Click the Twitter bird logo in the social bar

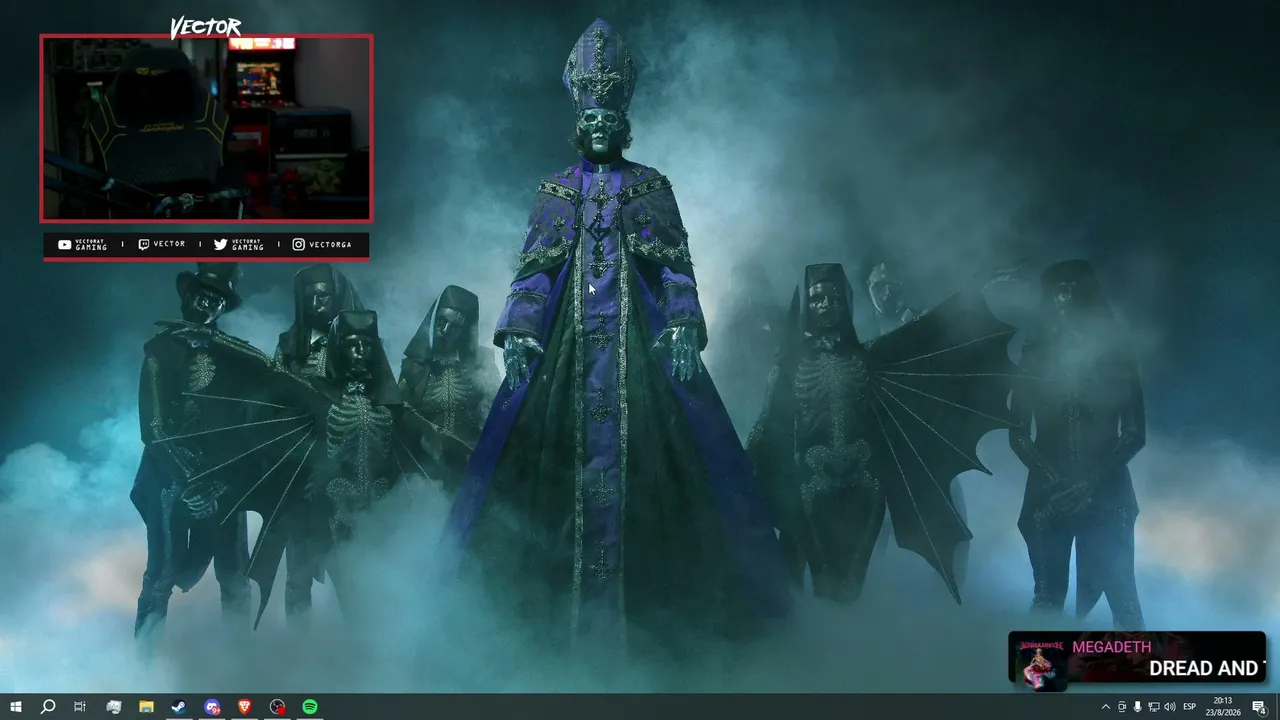pyautogui.click(x=220, y=244)
